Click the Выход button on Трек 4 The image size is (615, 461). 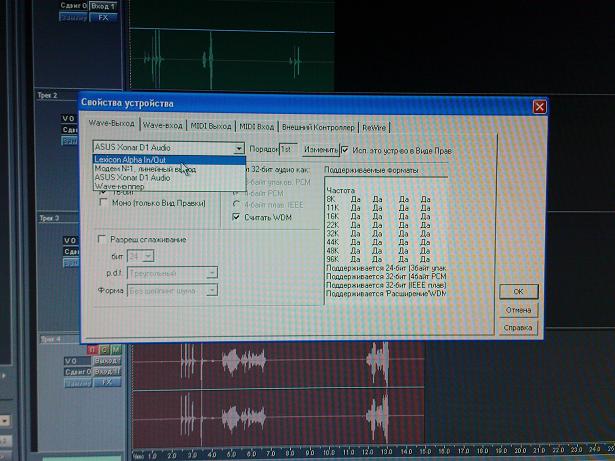[x=107, y=360]
